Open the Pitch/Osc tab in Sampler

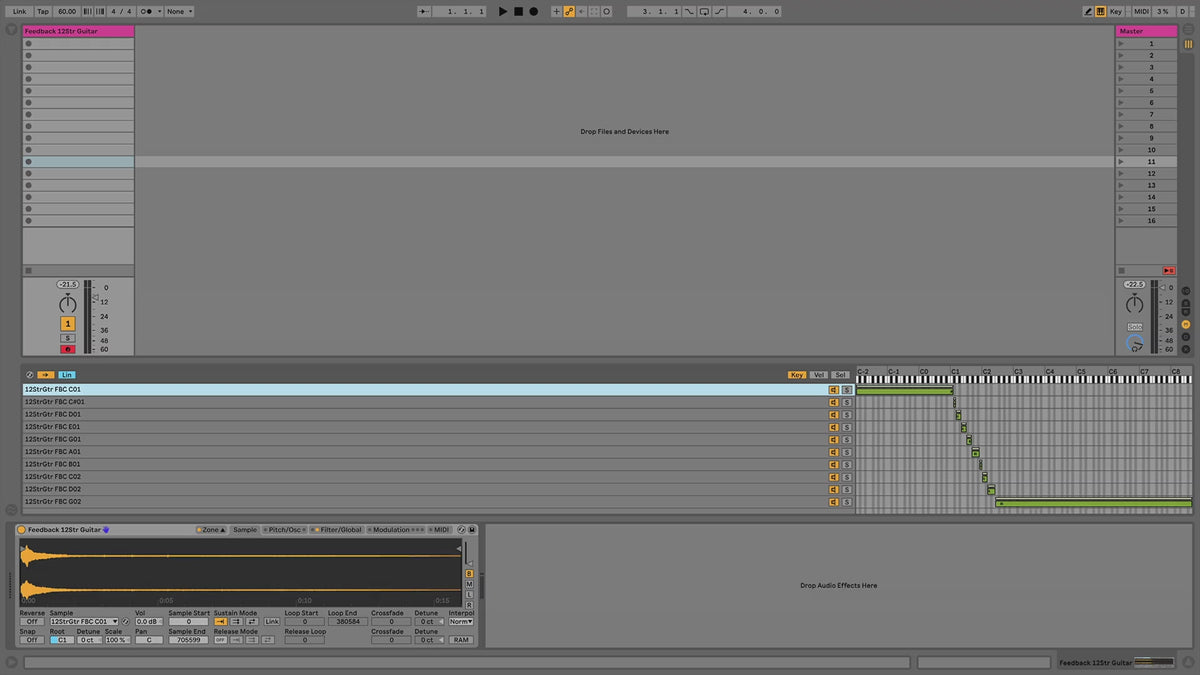click(x=285, y=530)
